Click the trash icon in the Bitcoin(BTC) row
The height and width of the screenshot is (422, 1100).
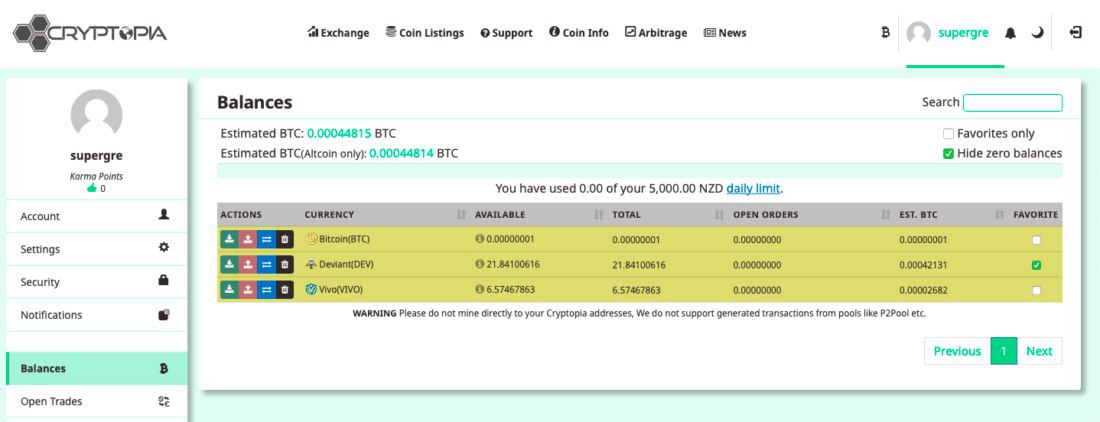coord(284,239)
